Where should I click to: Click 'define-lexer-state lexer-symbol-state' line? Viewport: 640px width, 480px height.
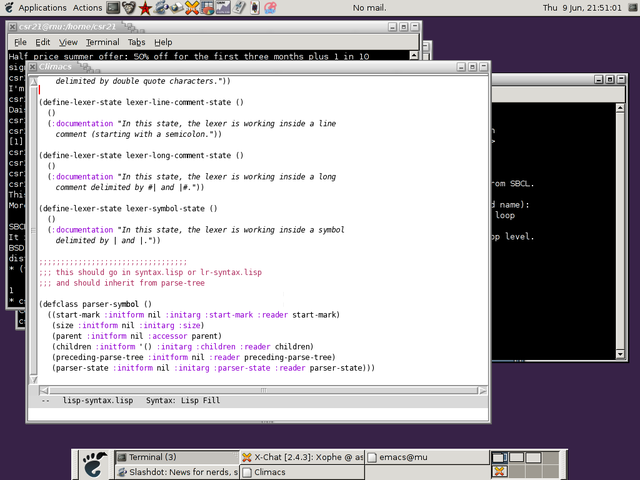coord(128,208)
